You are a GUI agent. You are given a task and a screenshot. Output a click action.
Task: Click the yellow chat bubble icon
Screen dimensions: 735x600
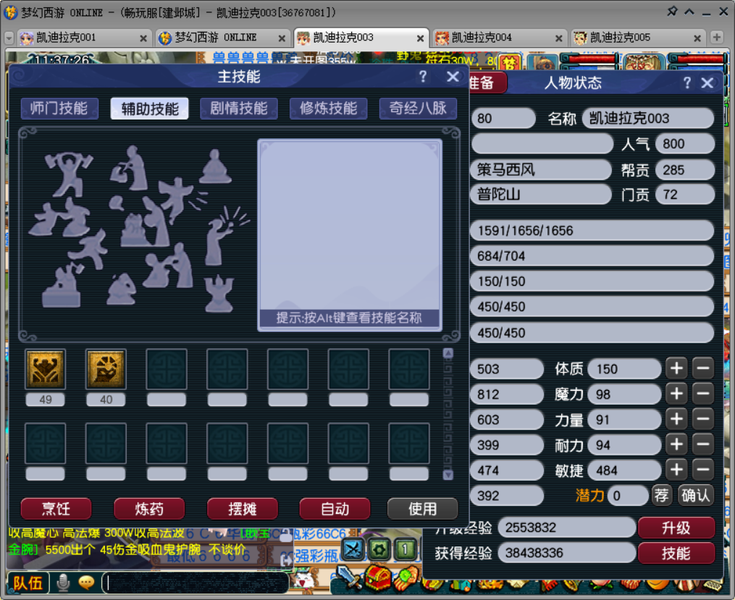[x=86, y=583]
